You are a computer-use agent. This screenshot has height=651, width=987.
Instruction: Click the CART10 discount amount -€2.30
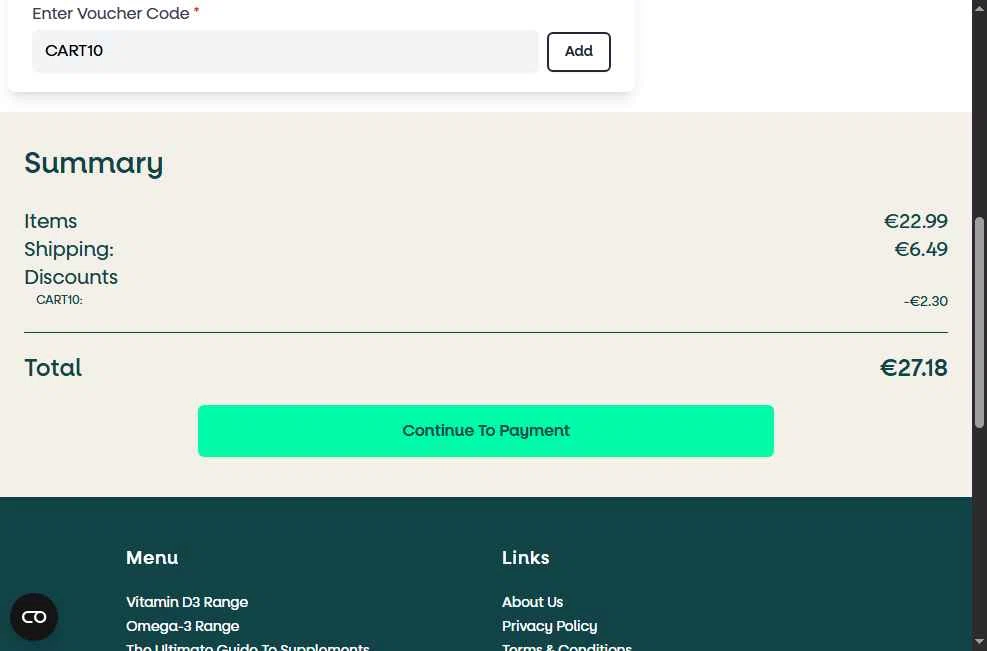(925, 301)
